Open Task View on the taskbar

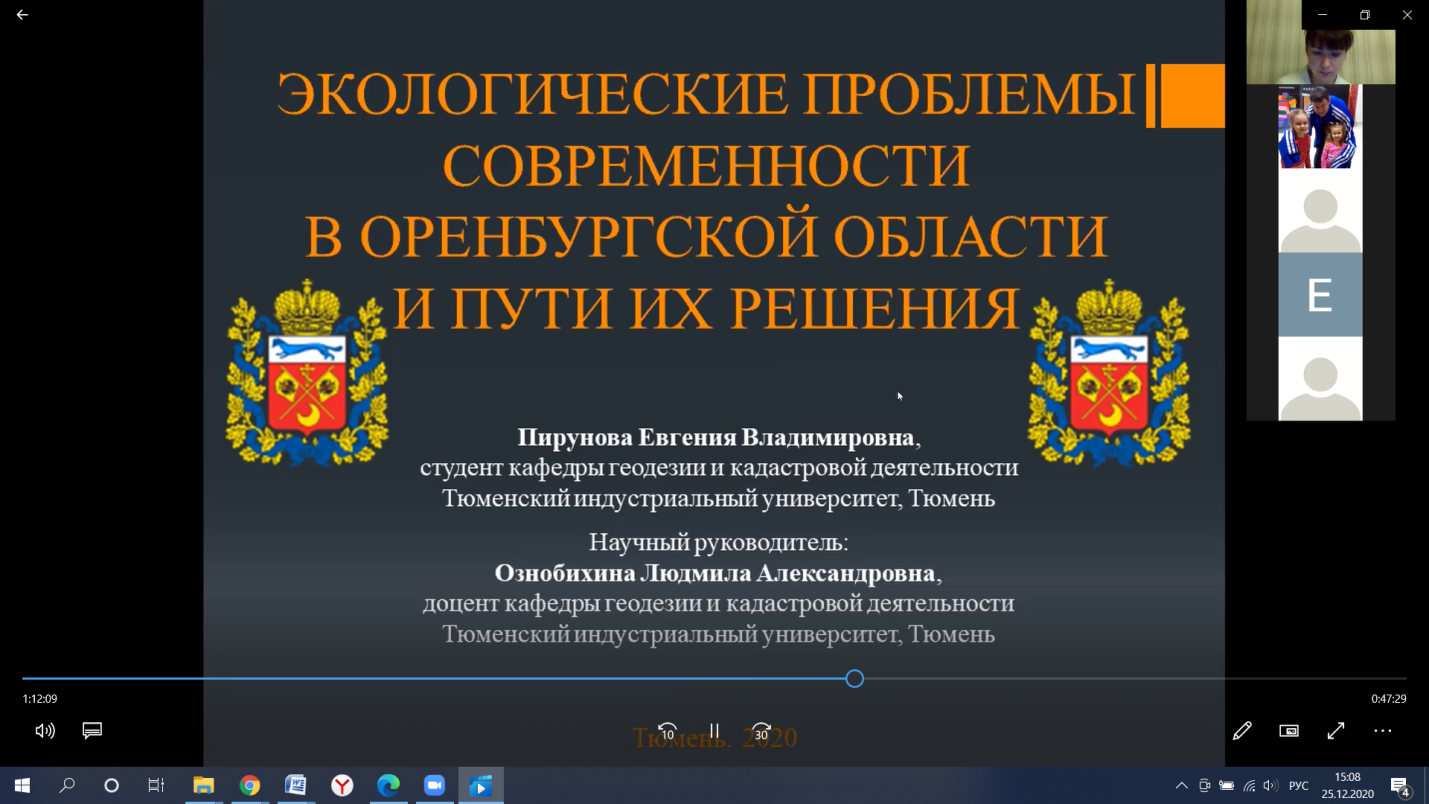156,786
